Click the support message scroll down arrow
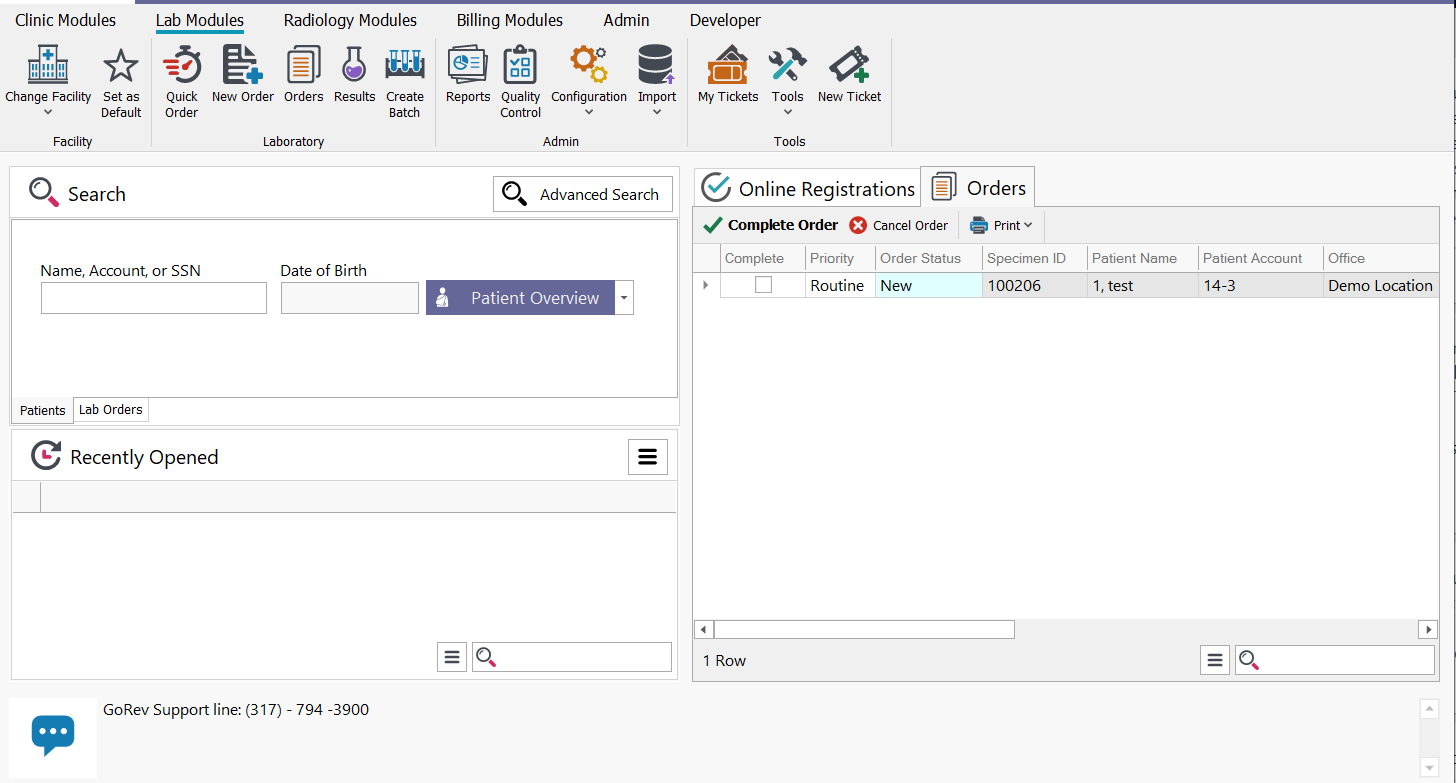 tap(1428, 767)
